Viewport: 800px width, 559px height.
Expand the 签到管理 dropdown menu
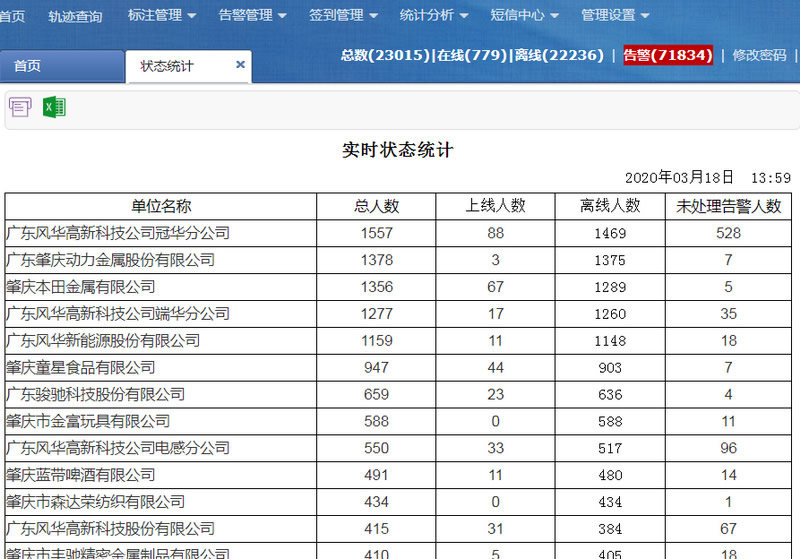[x=343, y=15]
